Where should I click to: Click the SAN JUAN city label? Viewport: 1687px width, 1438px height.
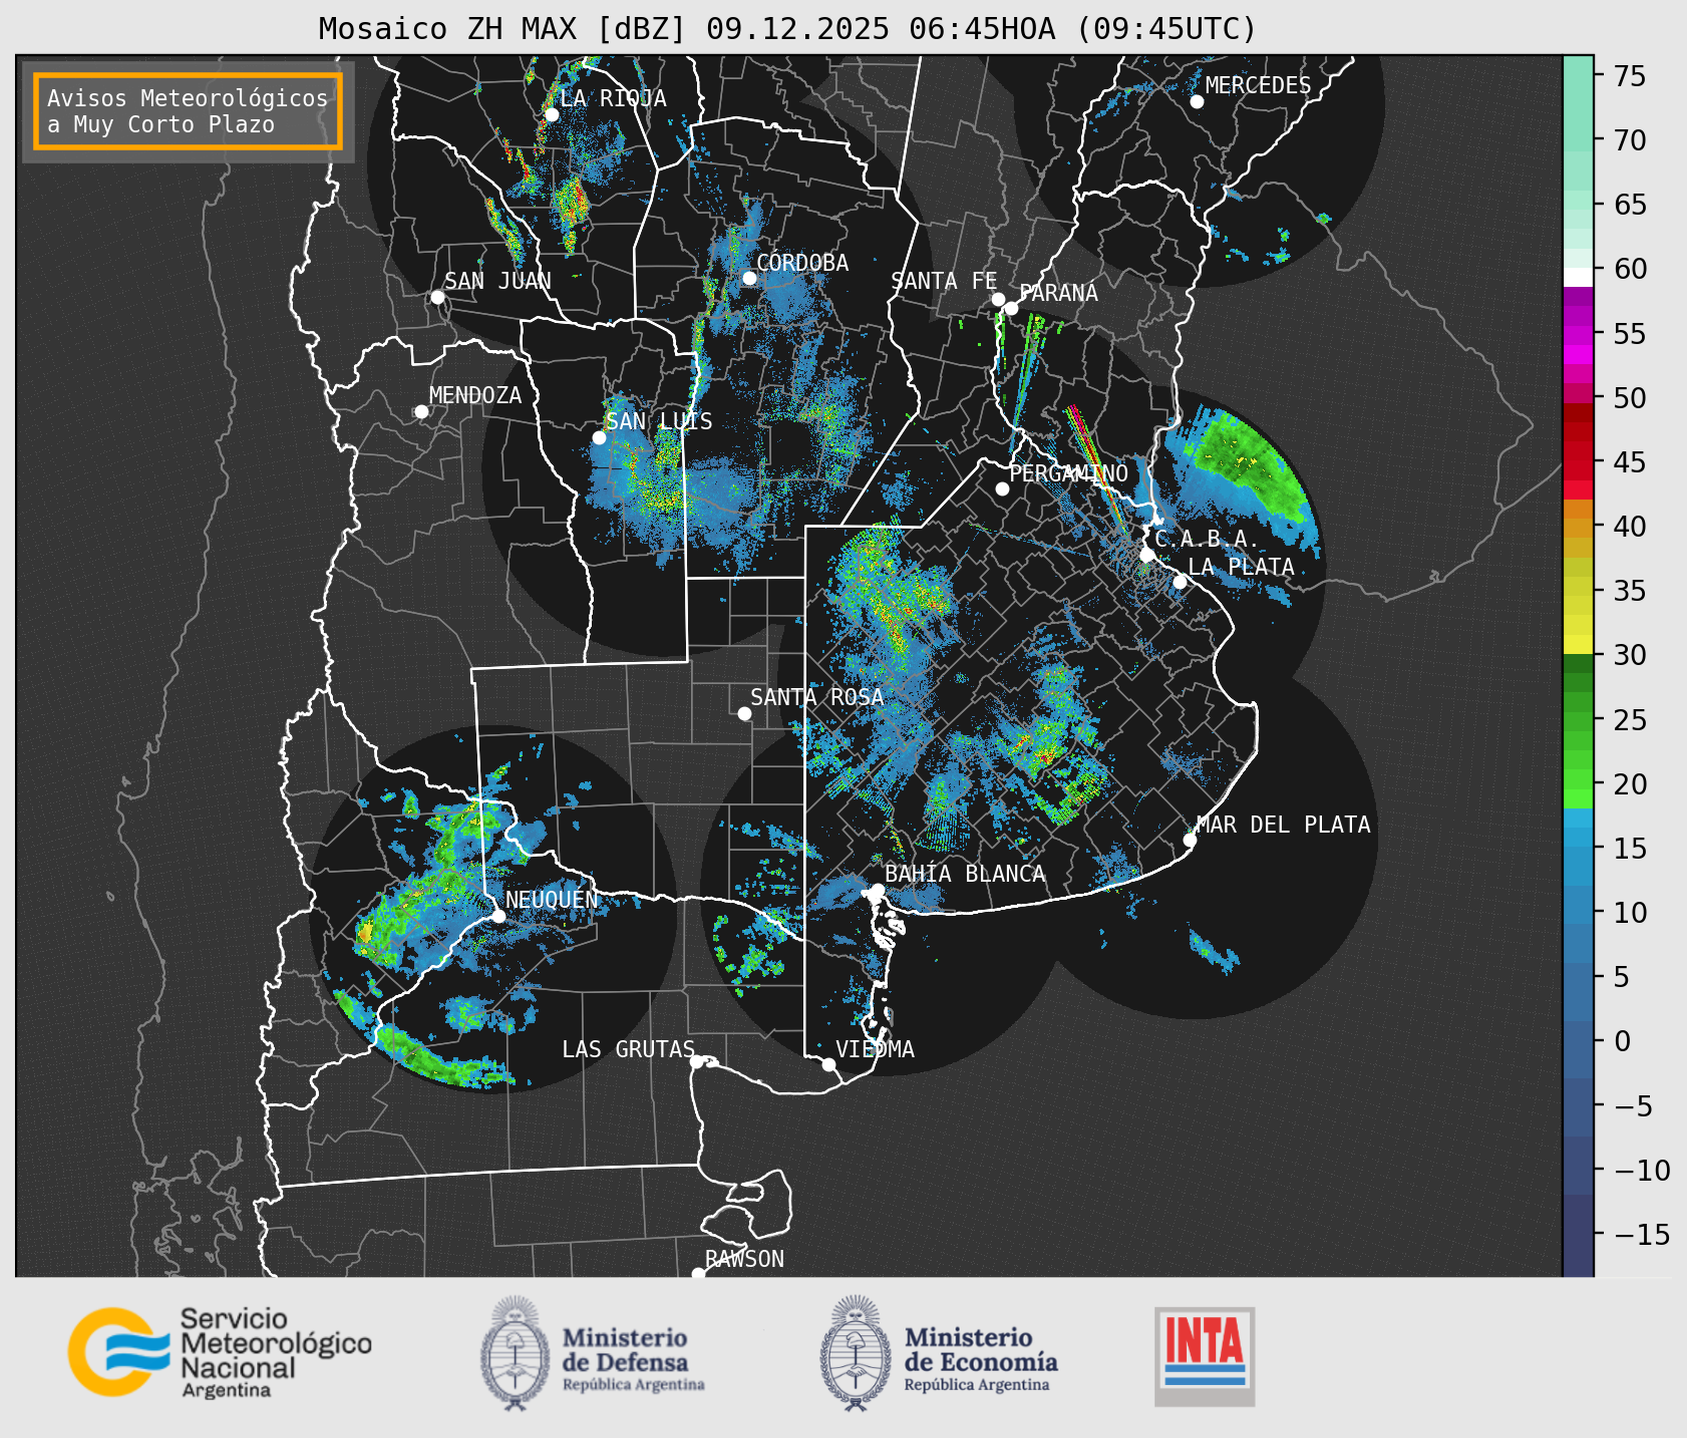(x=497, y=281)
